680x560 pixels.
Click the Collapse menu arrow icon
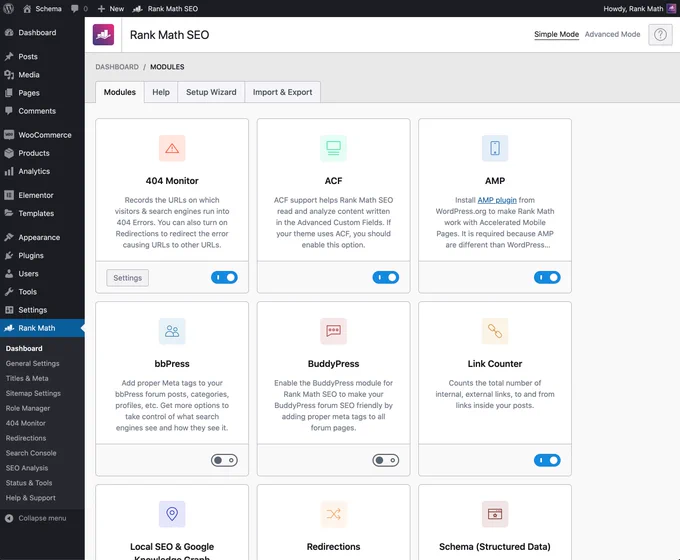(9, 518)
